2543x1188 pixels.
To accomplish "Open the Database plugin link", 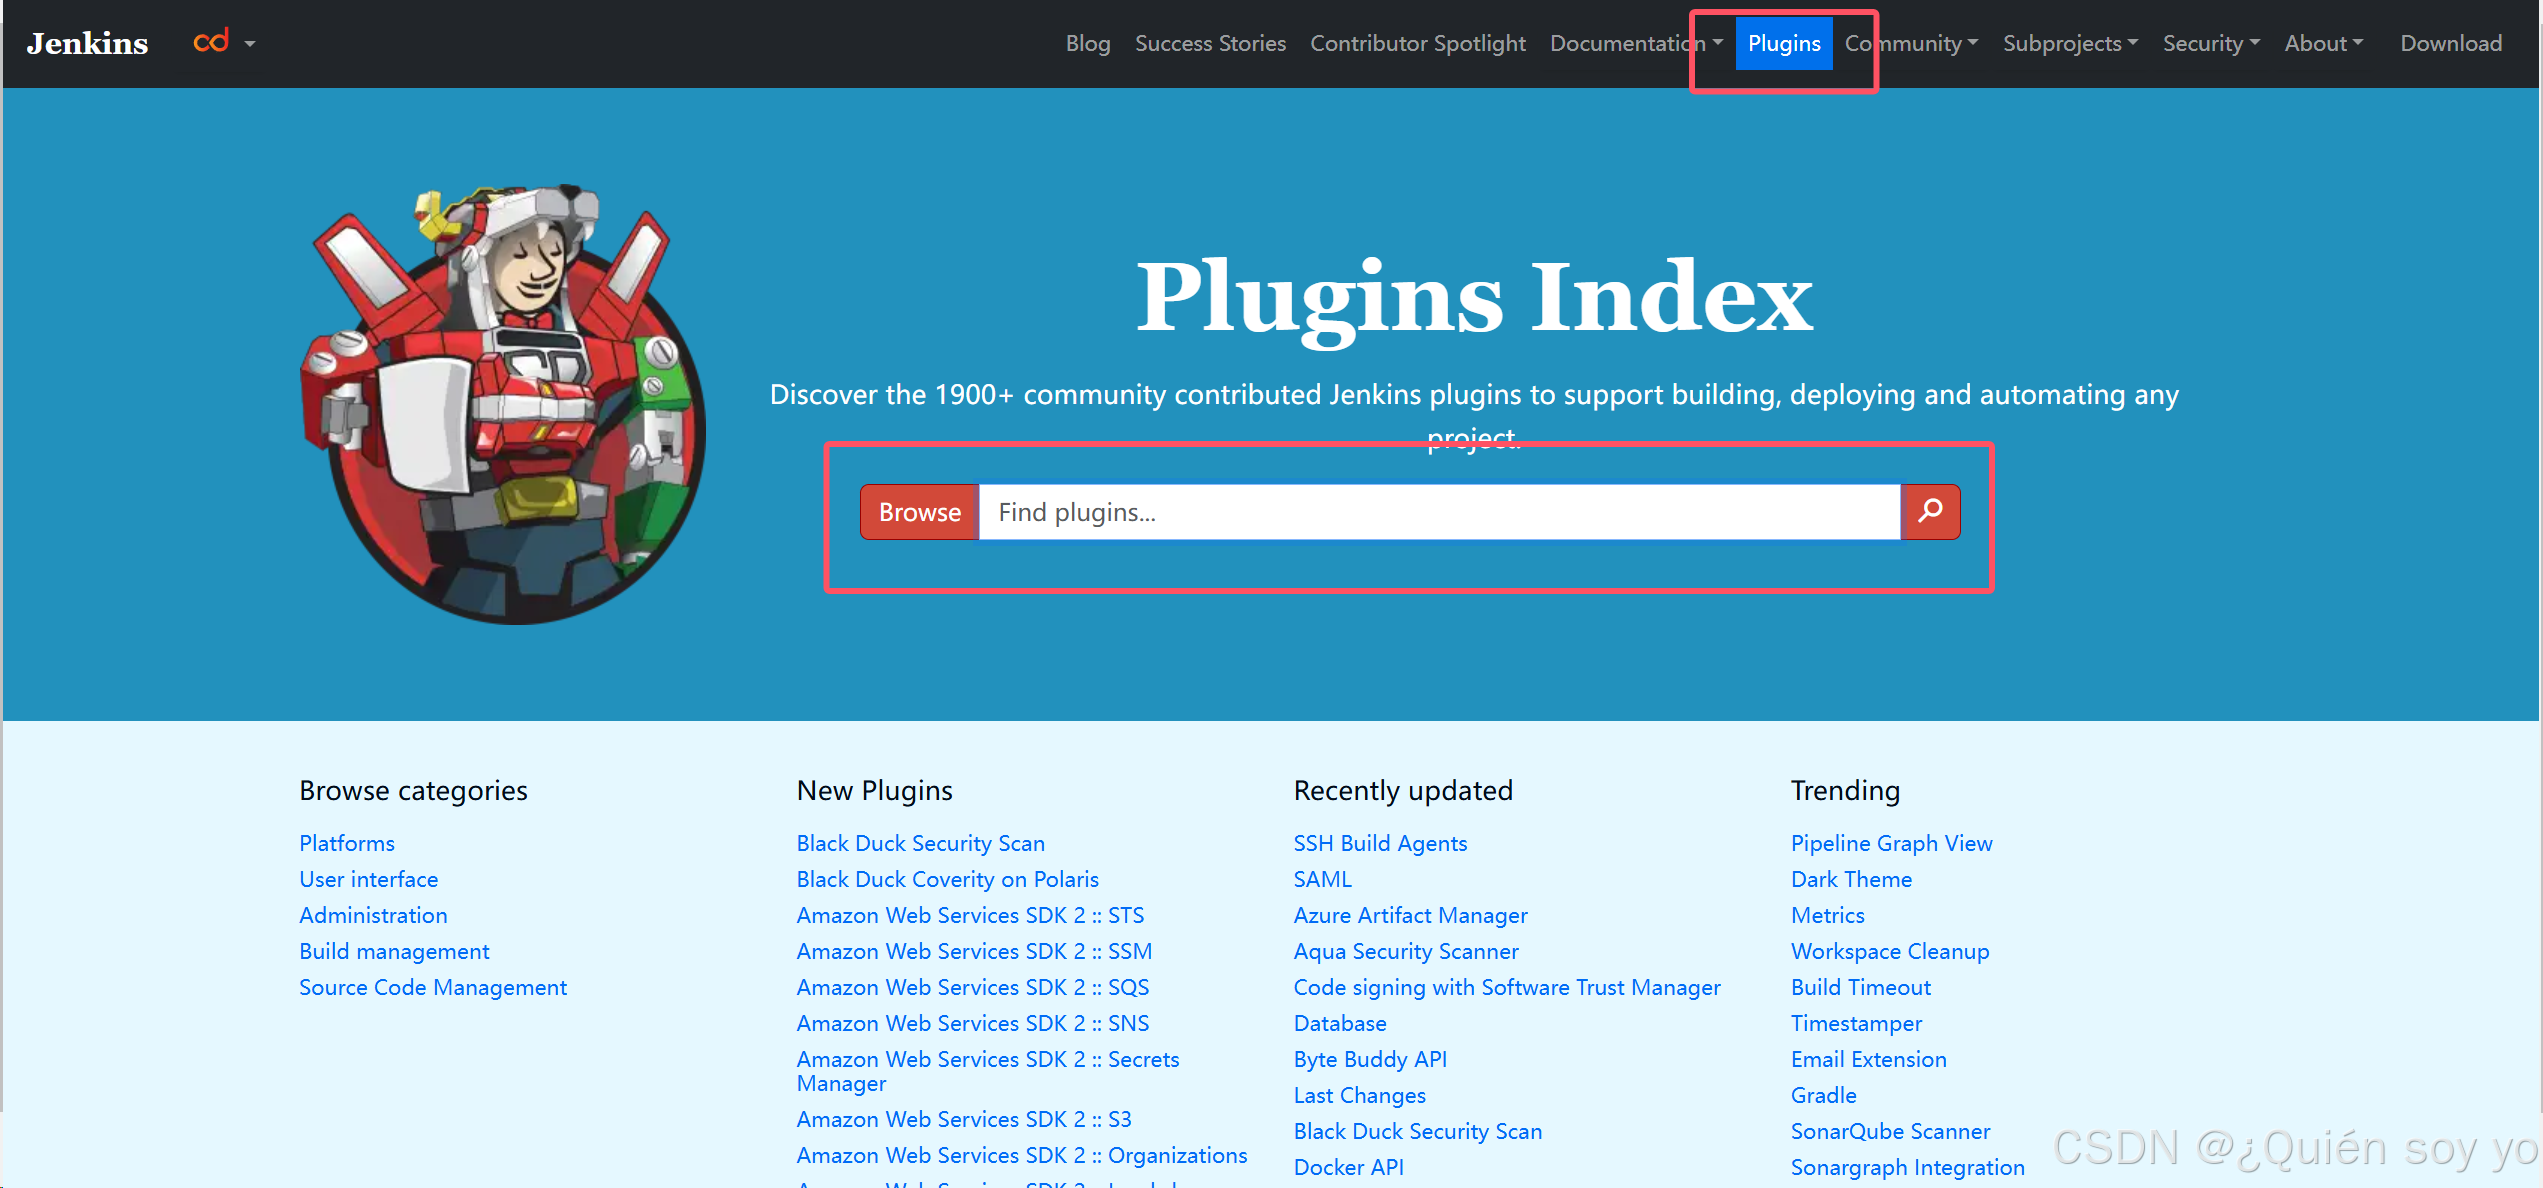I will [1340, 1023].
